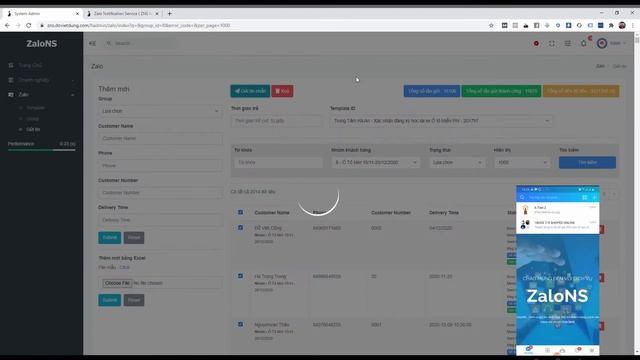The image size is (640, 360).
Task: Open Trang Chủ in the sidebar
Action: tap(30, 65)
